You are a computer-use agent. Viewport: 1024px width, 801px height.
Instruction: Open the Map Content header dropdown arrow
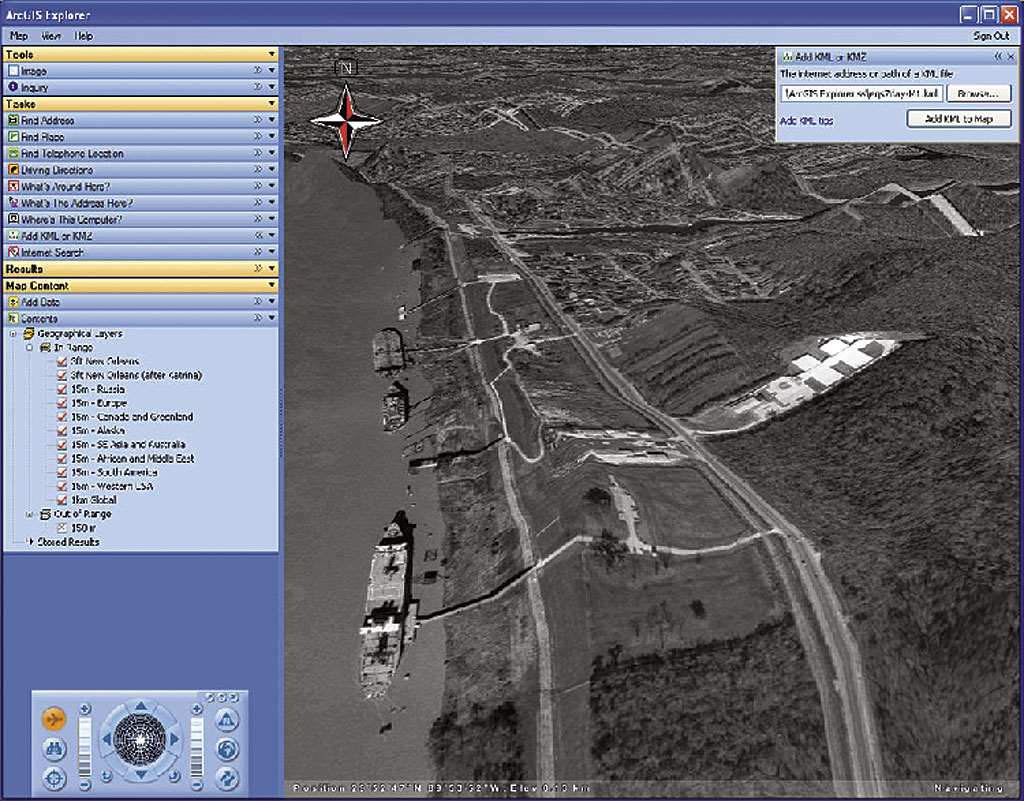click(272, 285)
